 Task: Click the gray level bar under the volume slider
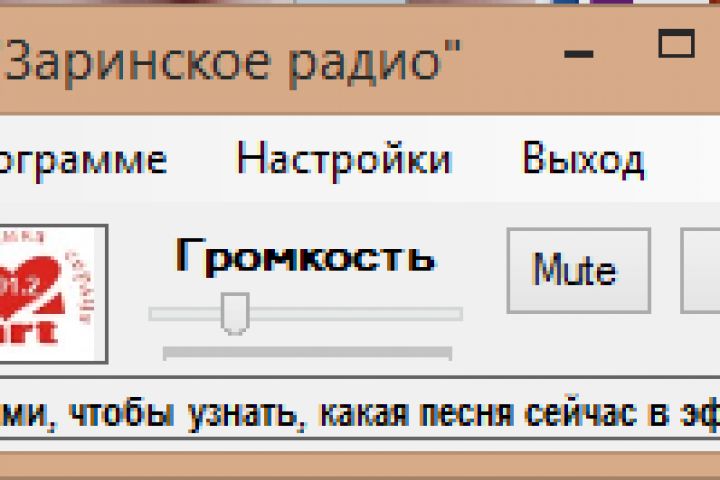click(x=308, y=353)
